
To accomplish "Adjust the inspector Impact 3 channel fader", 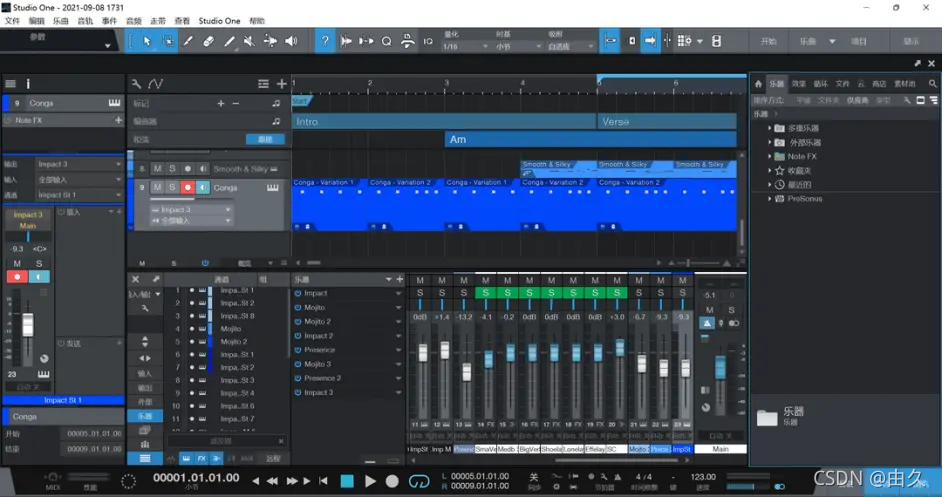I will pos(28,325).
